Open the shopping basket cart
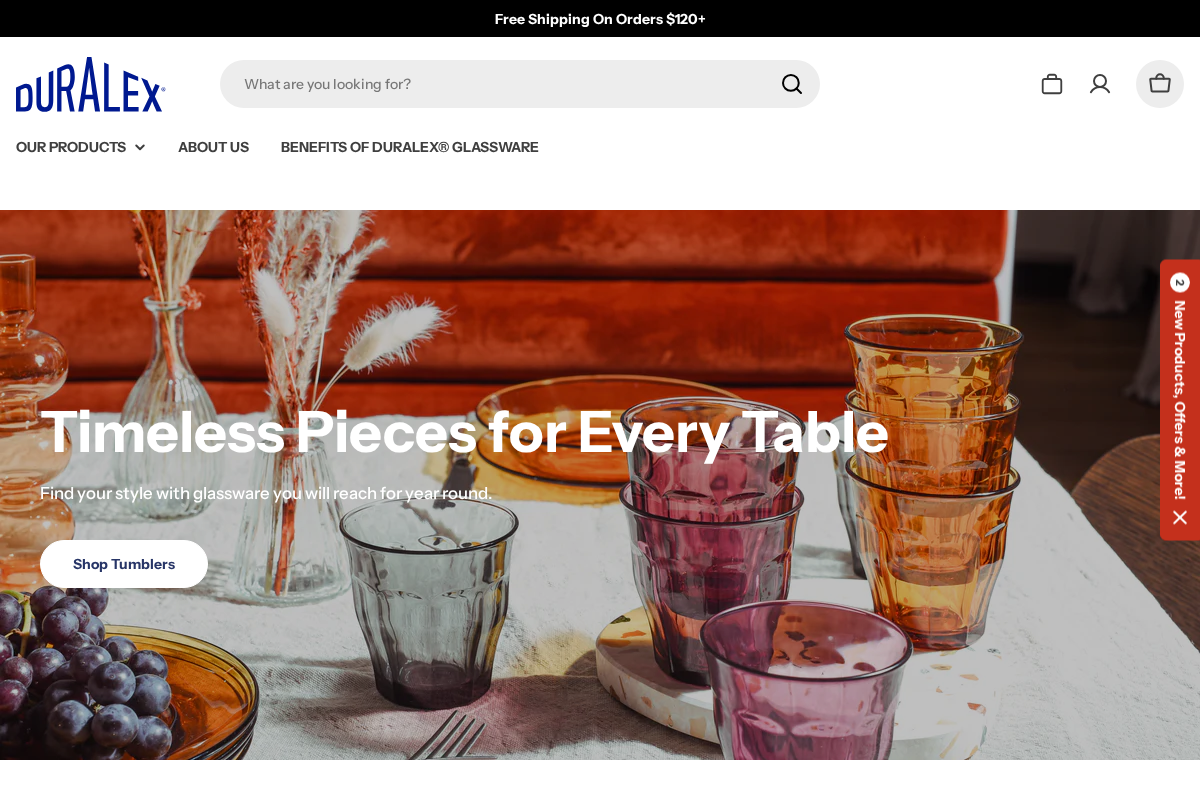The height and width of the screenshot is (800, 1200). pyautogui.click(x=1160, y=84)
